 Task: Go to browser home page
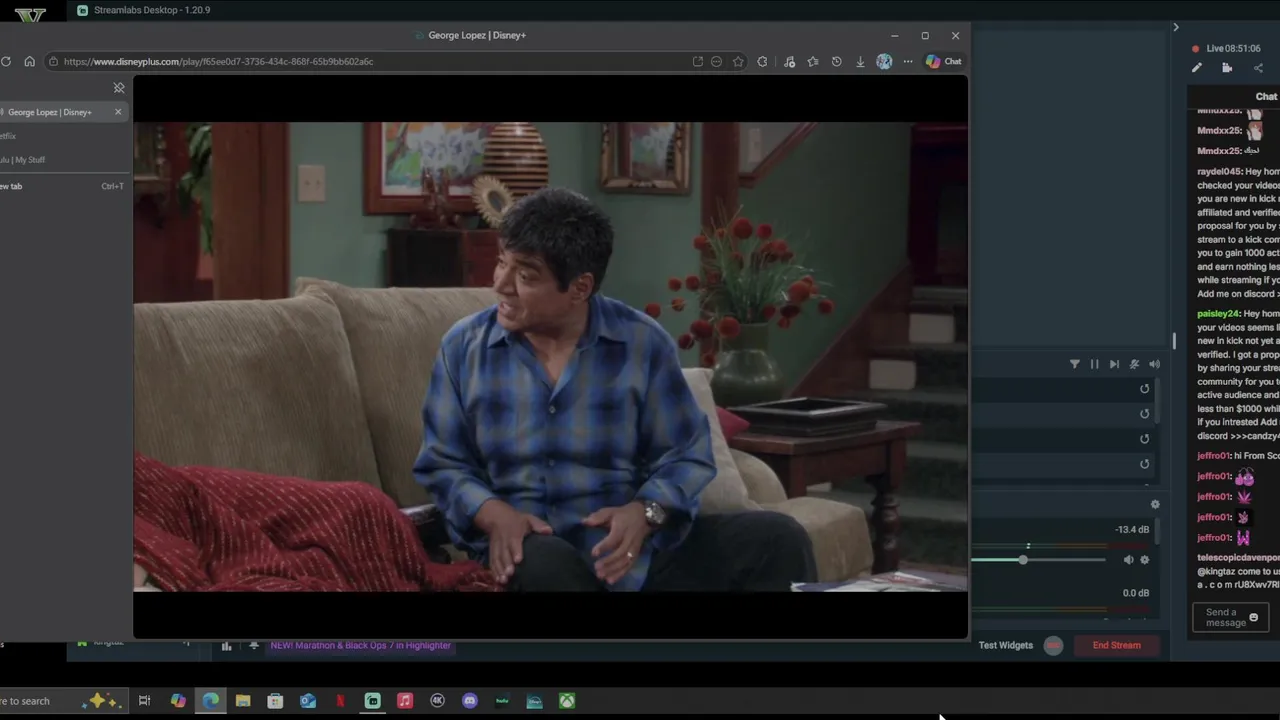tap(29, 62)
